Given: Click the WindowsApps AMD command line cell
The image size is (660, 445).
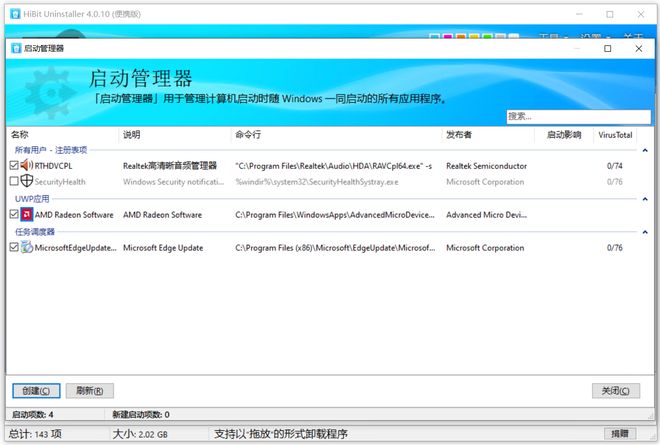Looking at the screenshot, I should click(x=335, y=215).
